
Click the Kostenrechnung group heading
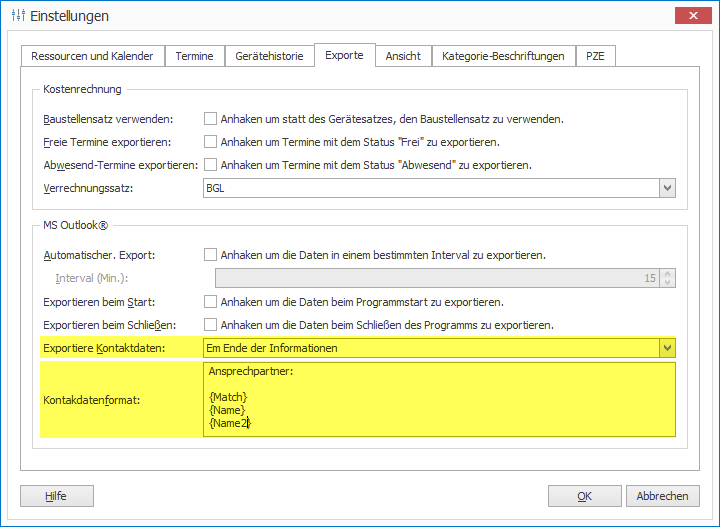click(x=82, y=89)
